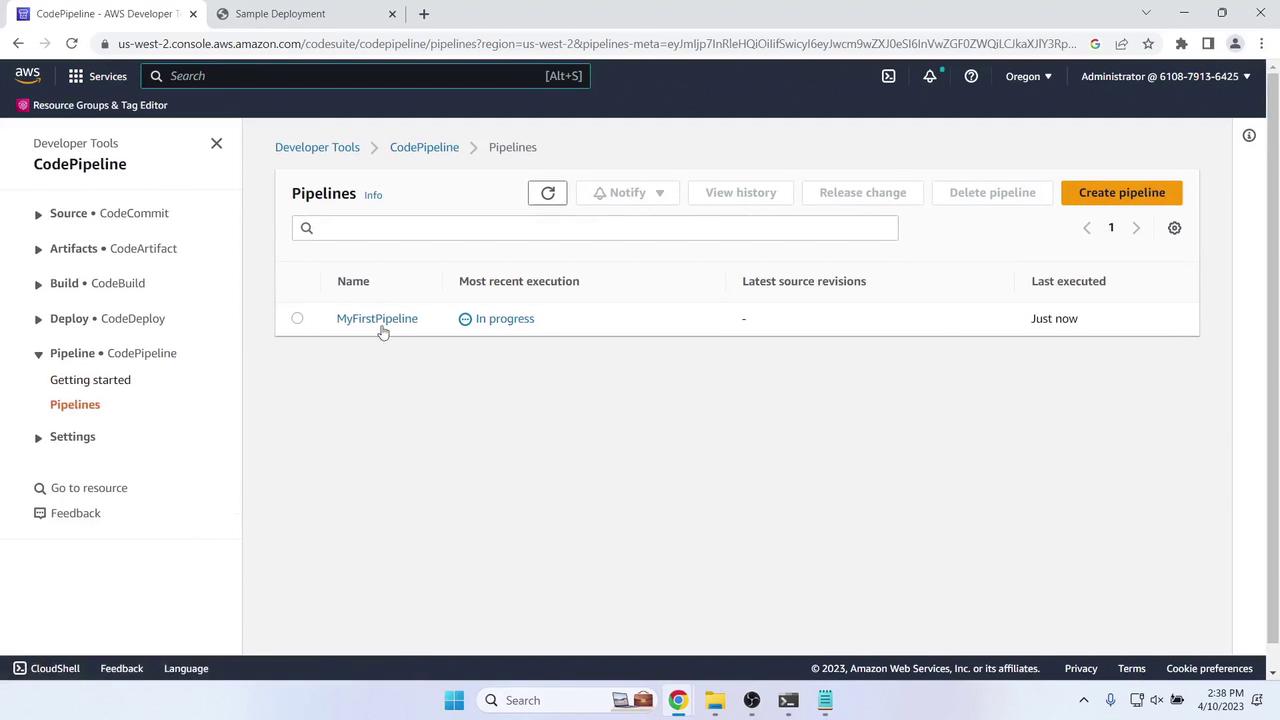Screen dimensions: 1280x720
Task: Go to next page of pipelines
Action: (x=1136, y=228)
